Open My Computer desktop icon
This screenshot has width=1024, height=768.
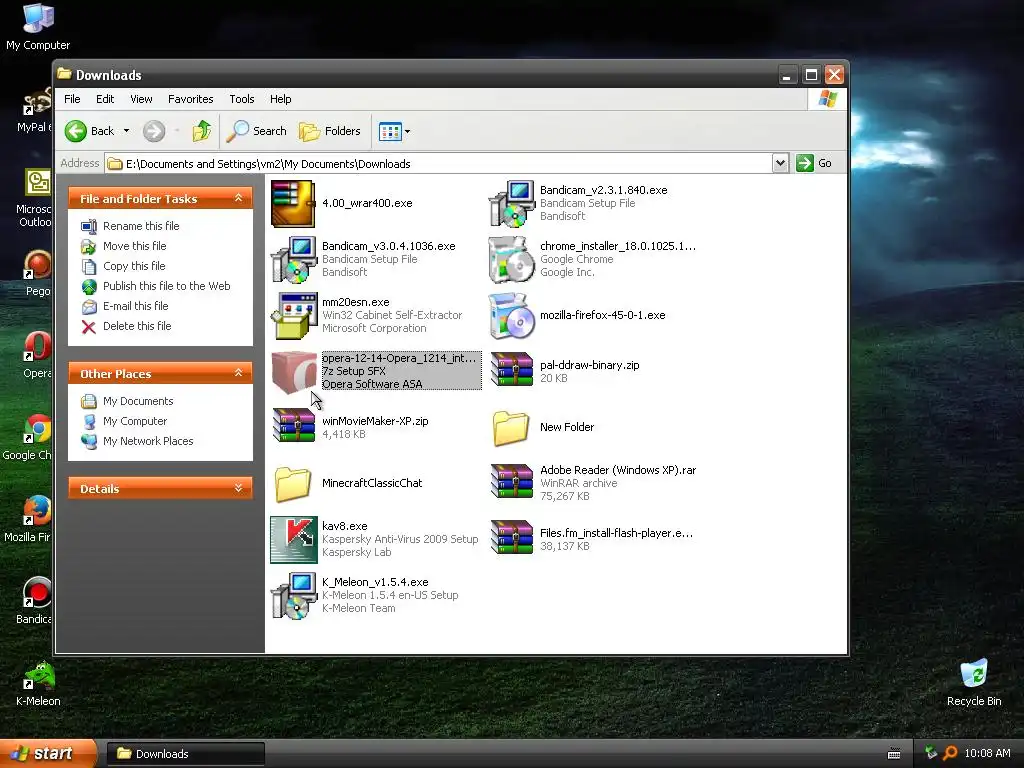click(38, 27)
